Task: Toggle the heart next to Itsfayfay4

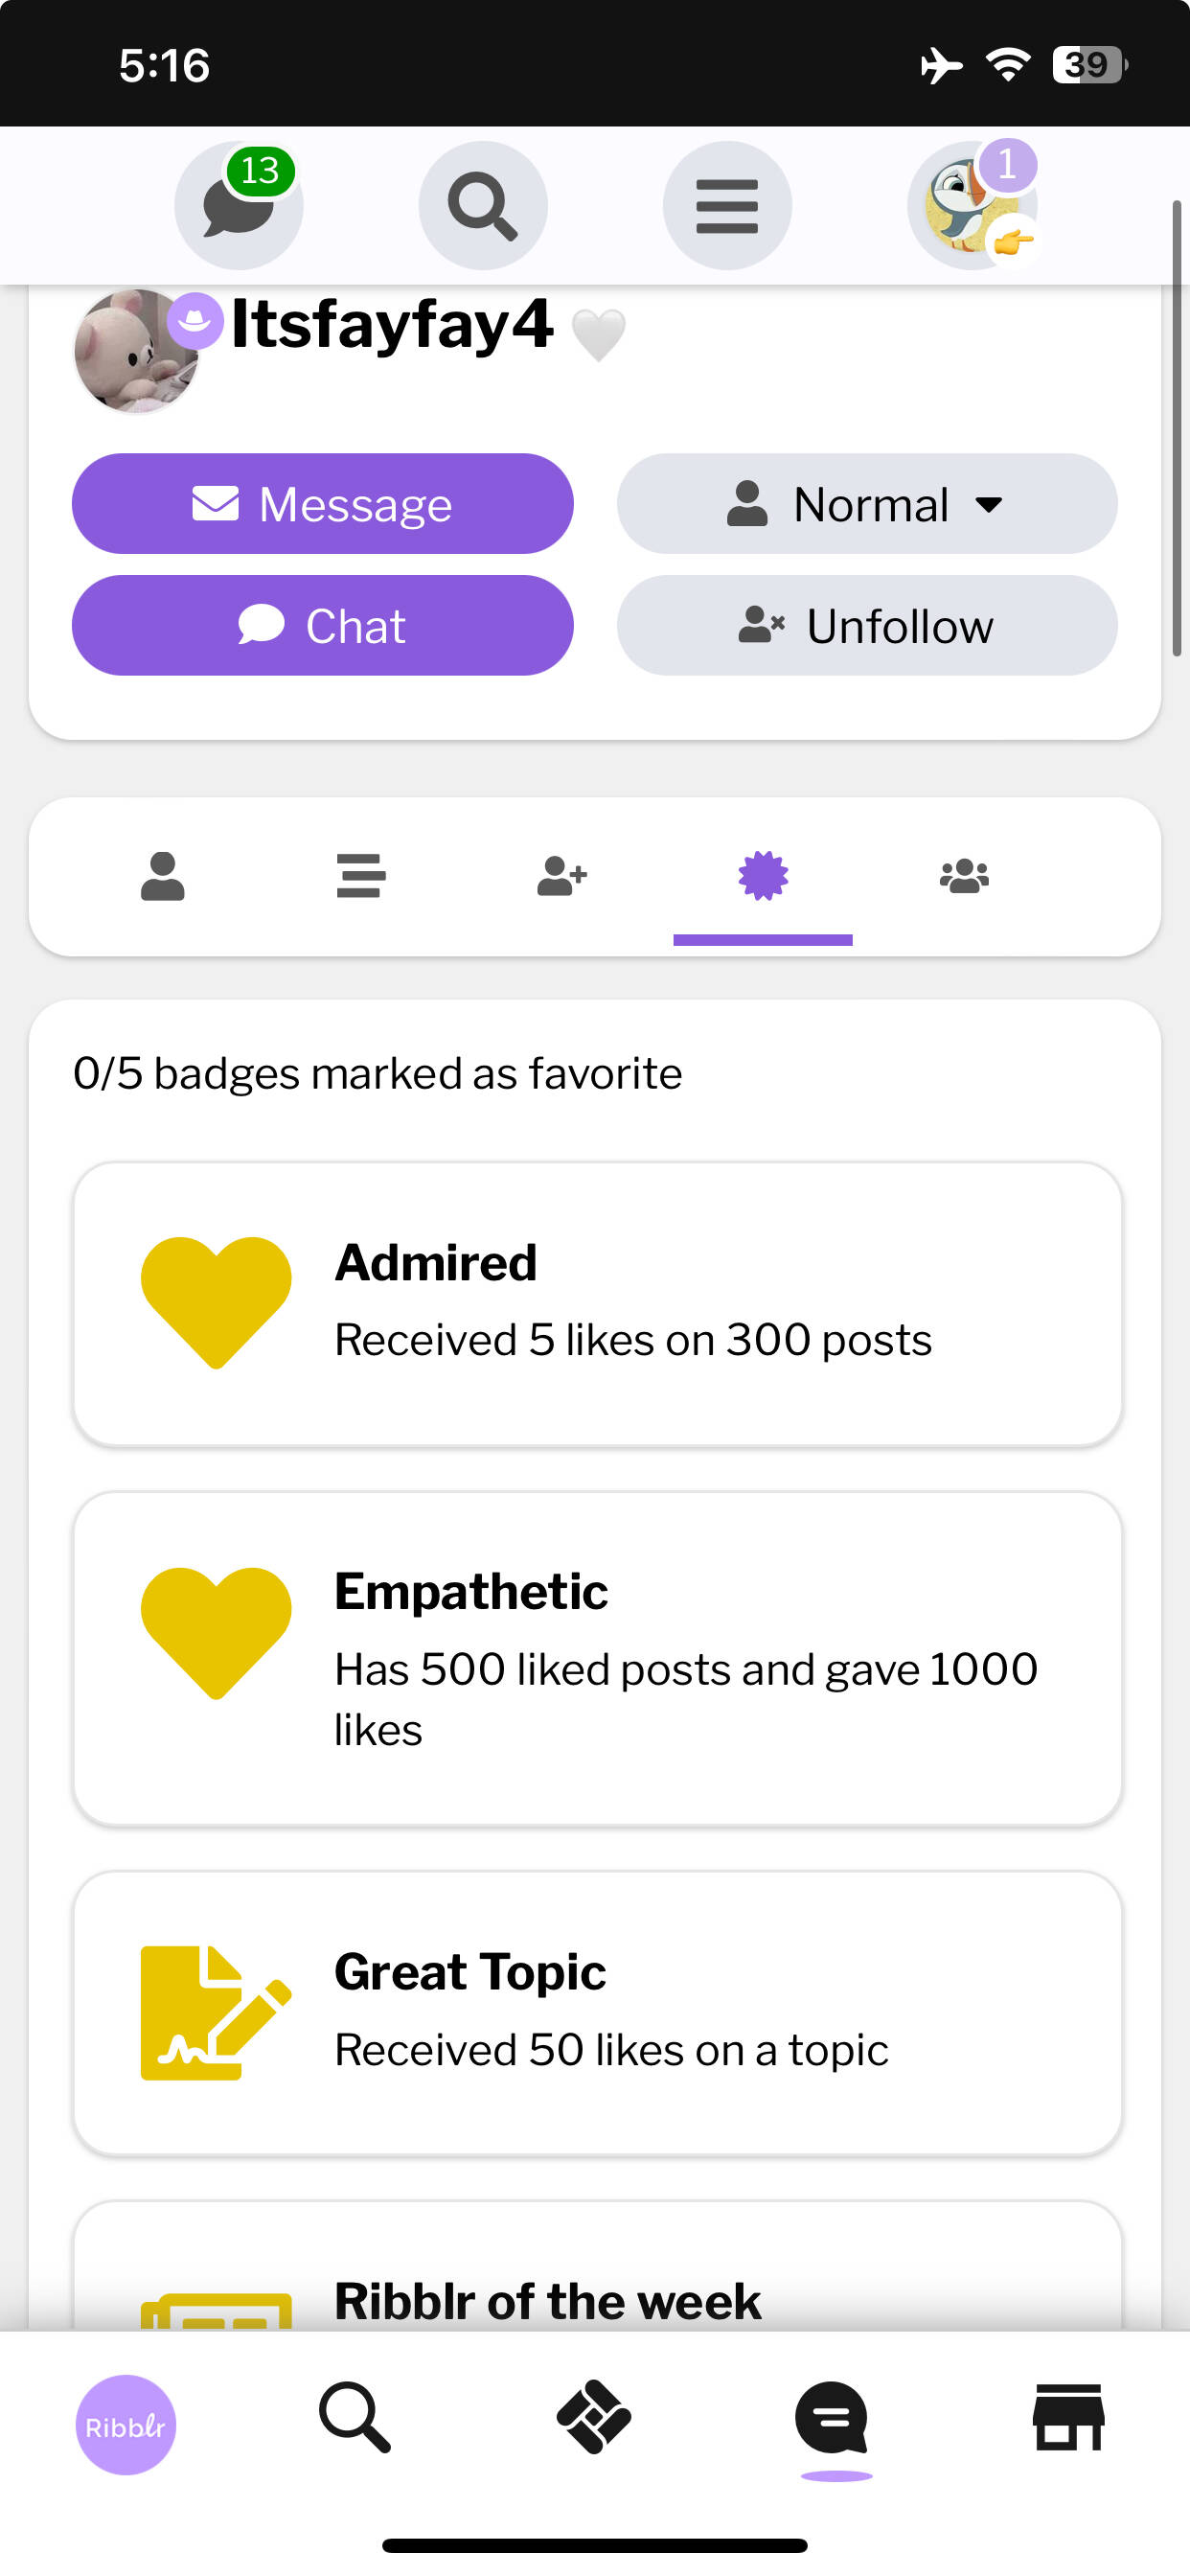Action: click(598, 334)
